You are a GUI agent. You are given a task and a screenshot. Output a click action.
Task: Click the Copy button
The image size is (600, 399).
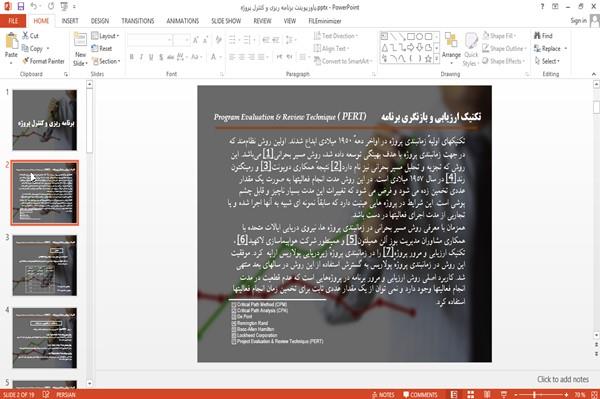(x=32, y=49)
